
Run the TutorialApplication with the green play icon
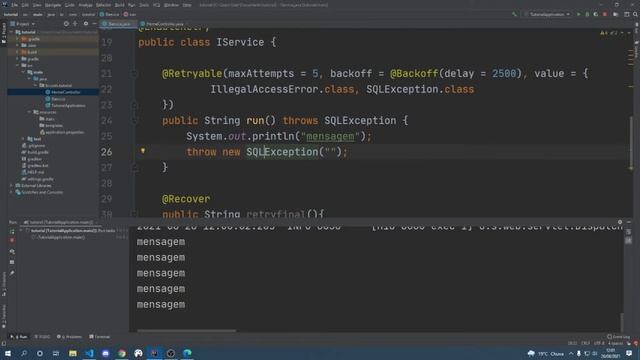(x=578, y=14)
